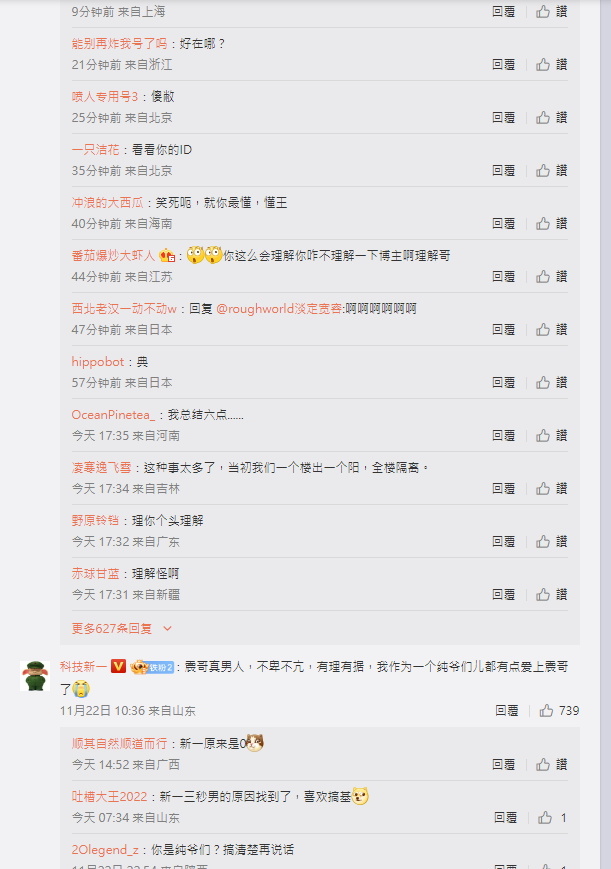
Task: Click username 凌寒逸飞雪
Action: click(x=101, y=468)
